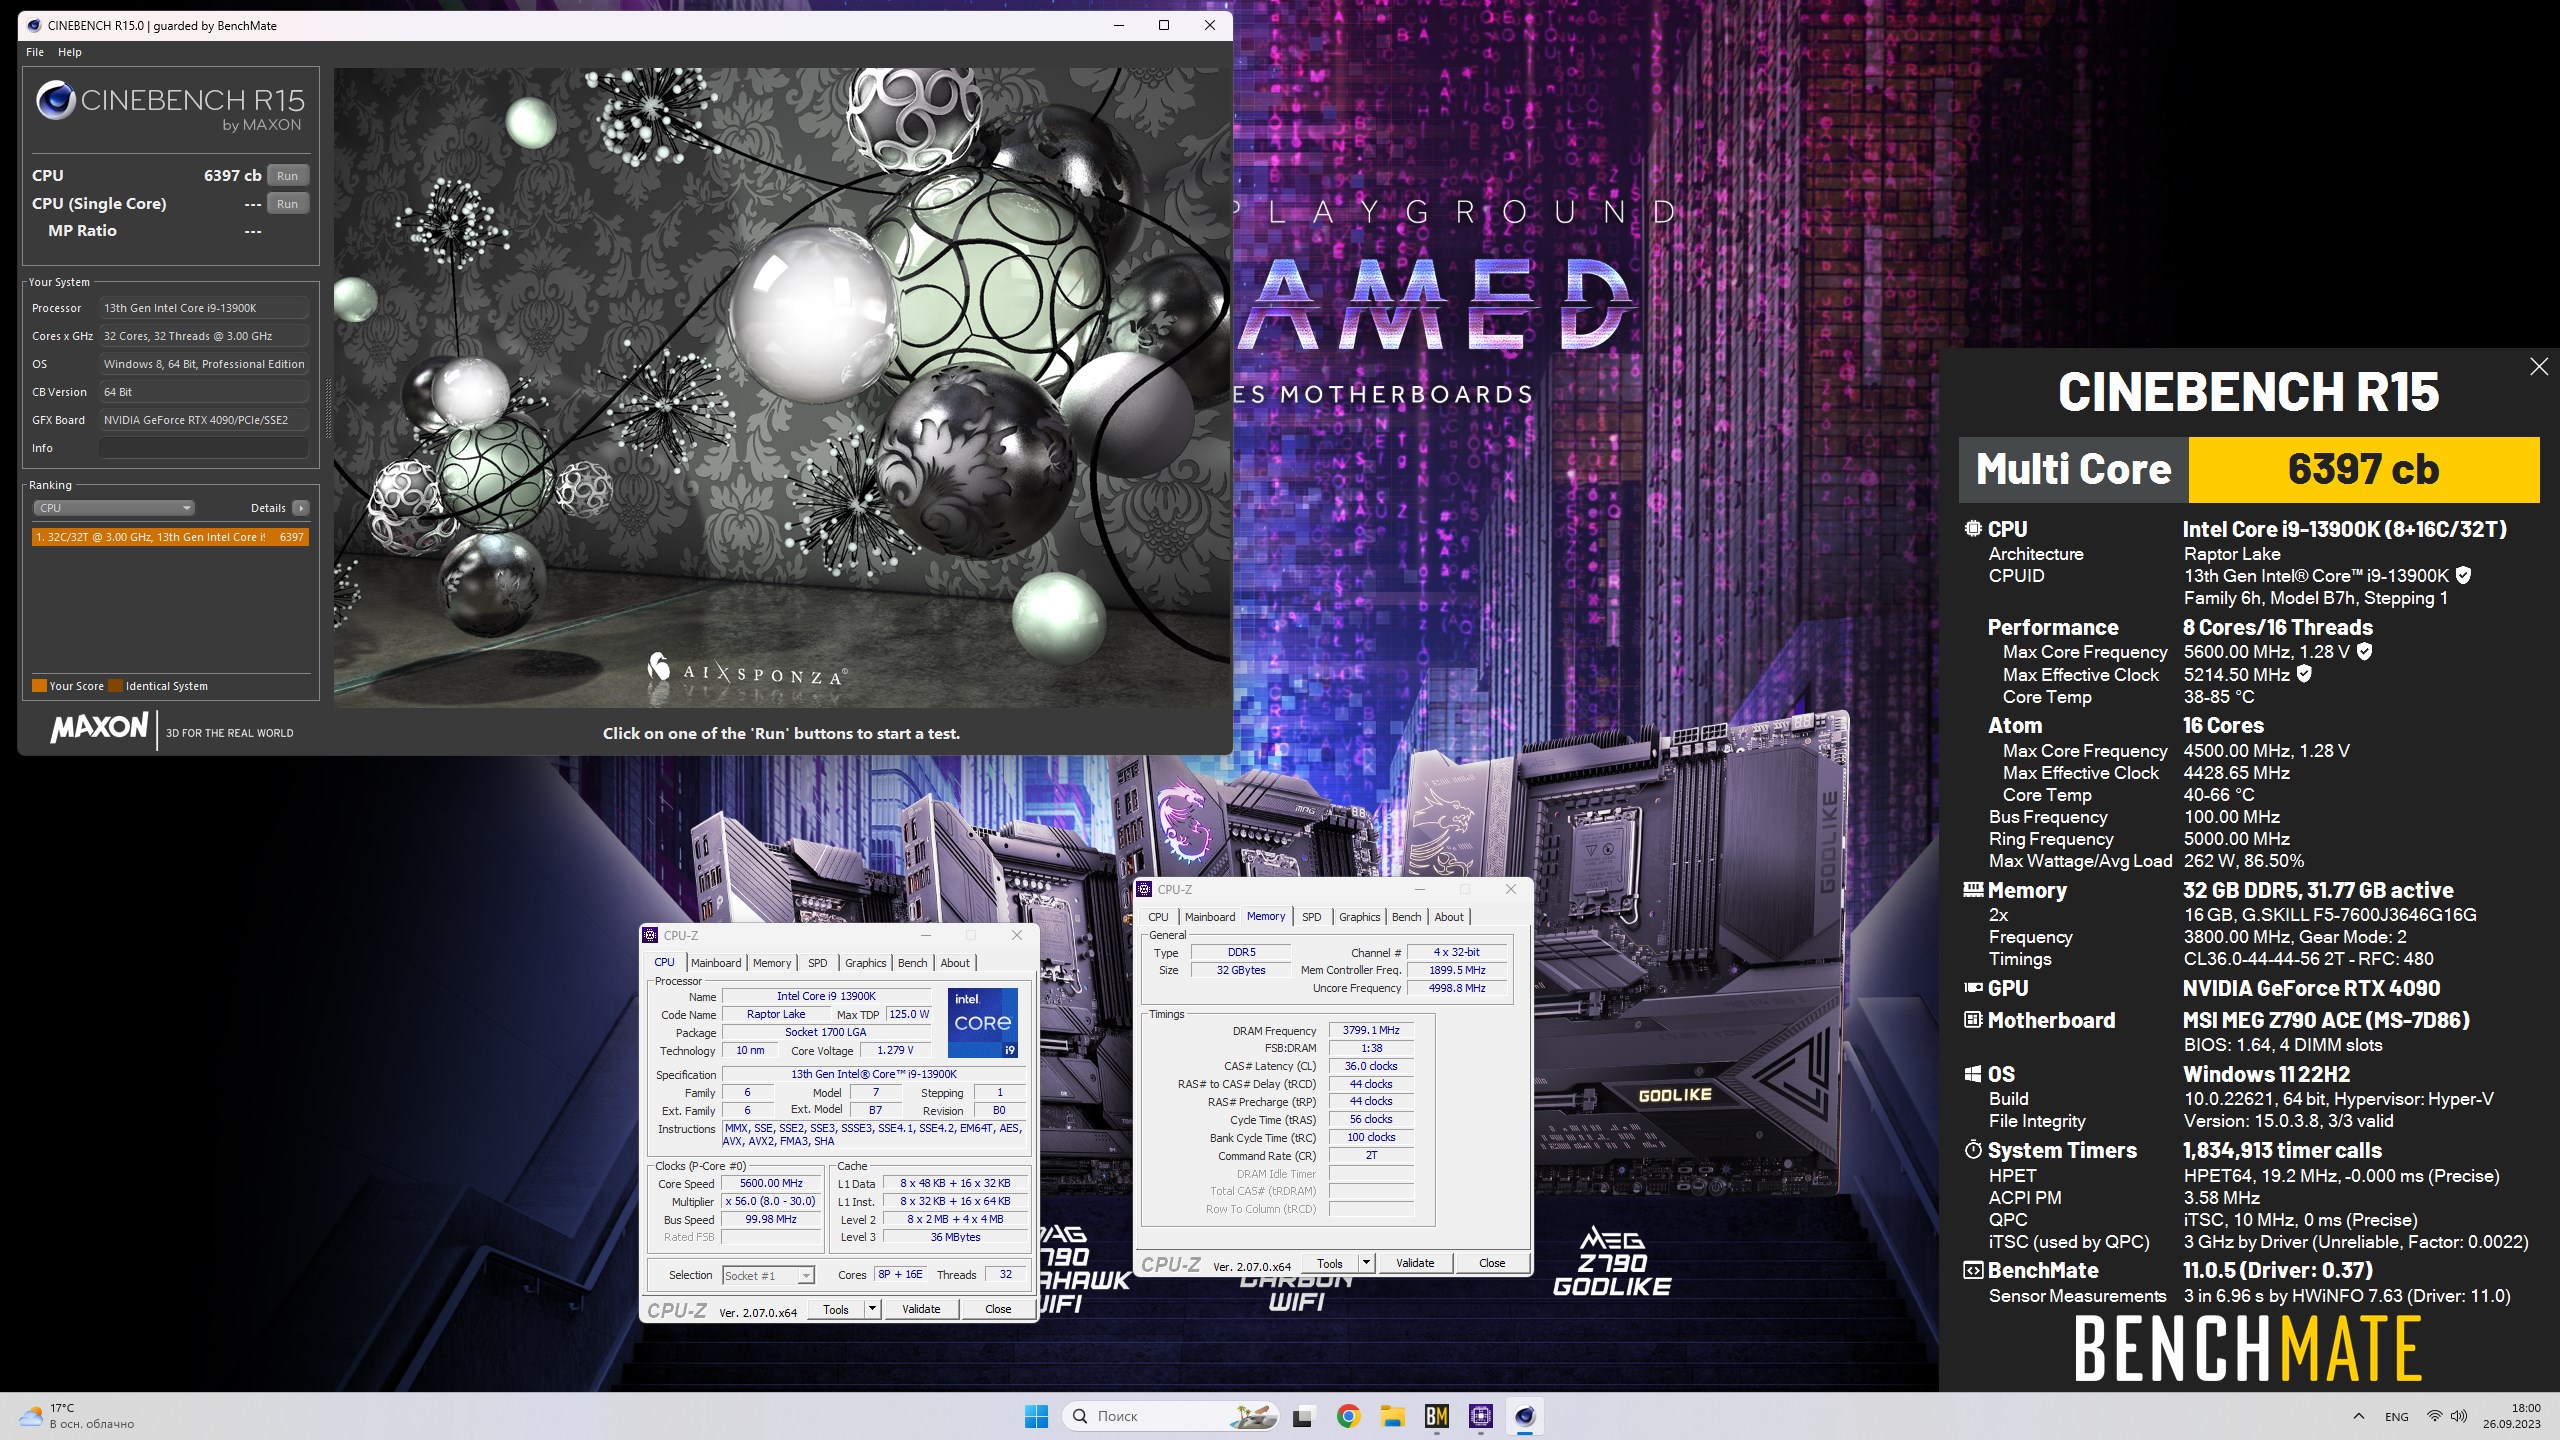Click the volume speaker tray icon
The width and height of the screenshot is (2560, 1440).
coord(2459,1416)
